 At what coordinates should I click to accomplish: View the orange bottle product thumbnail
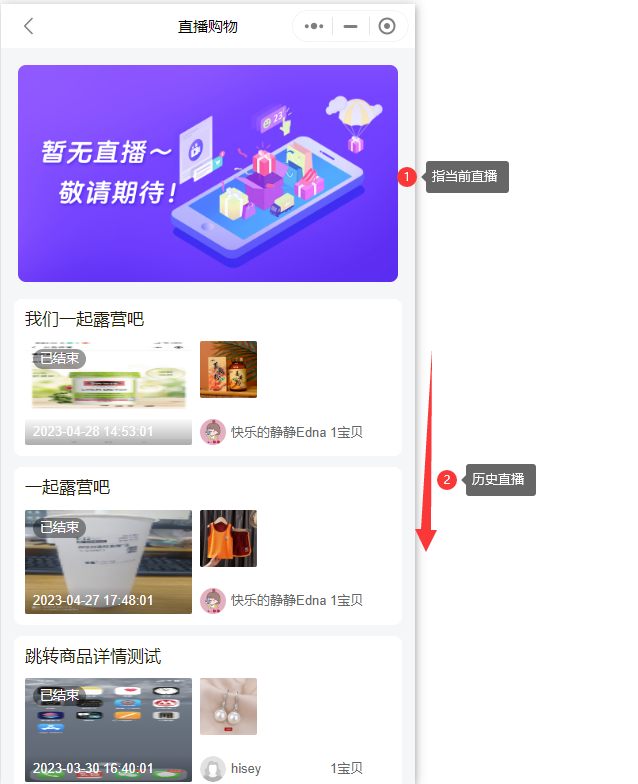[x=228, y=370]
